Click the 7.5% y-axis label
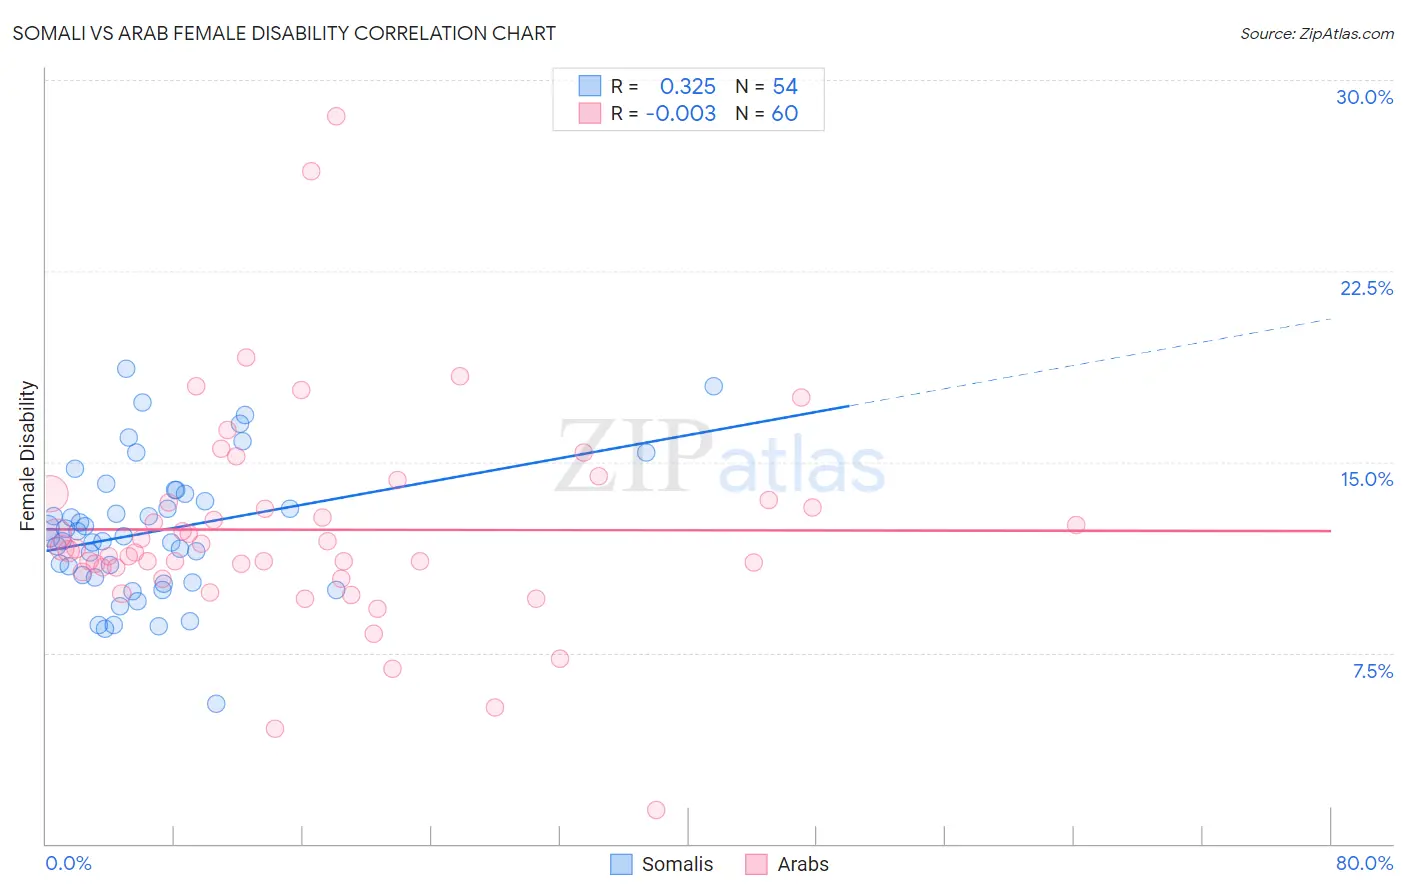This screenshot has width=1406, height=892. (x=1373, y=671)
